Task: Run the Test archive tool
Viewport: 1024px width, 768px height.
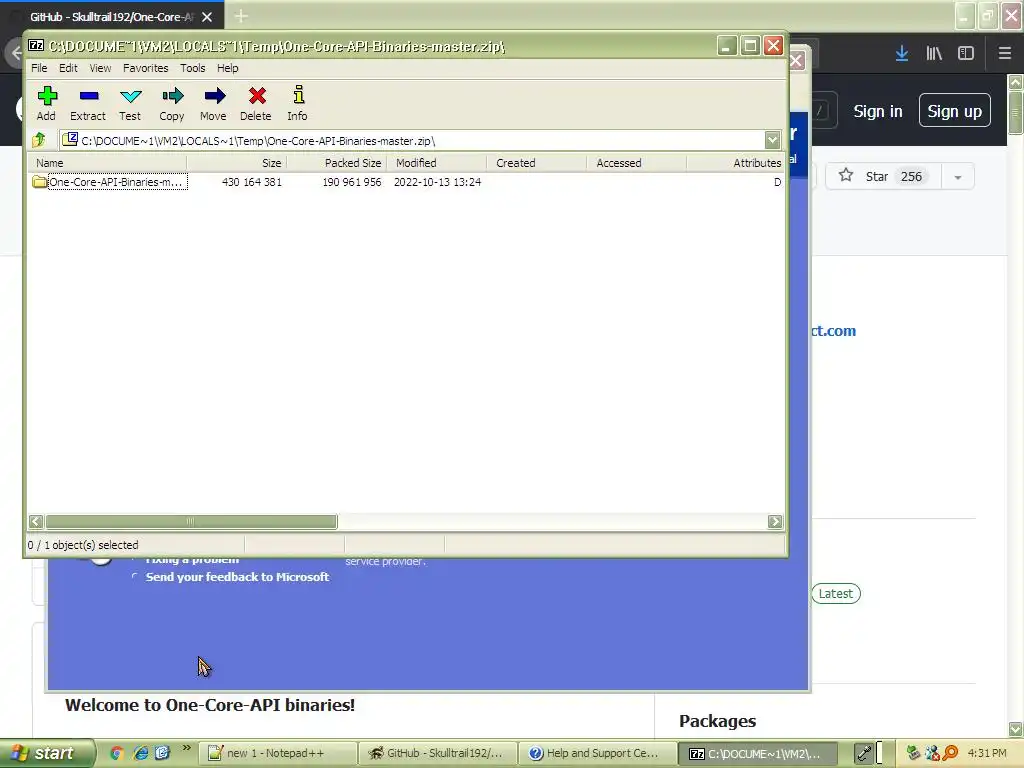Action: tap(130, 103)
